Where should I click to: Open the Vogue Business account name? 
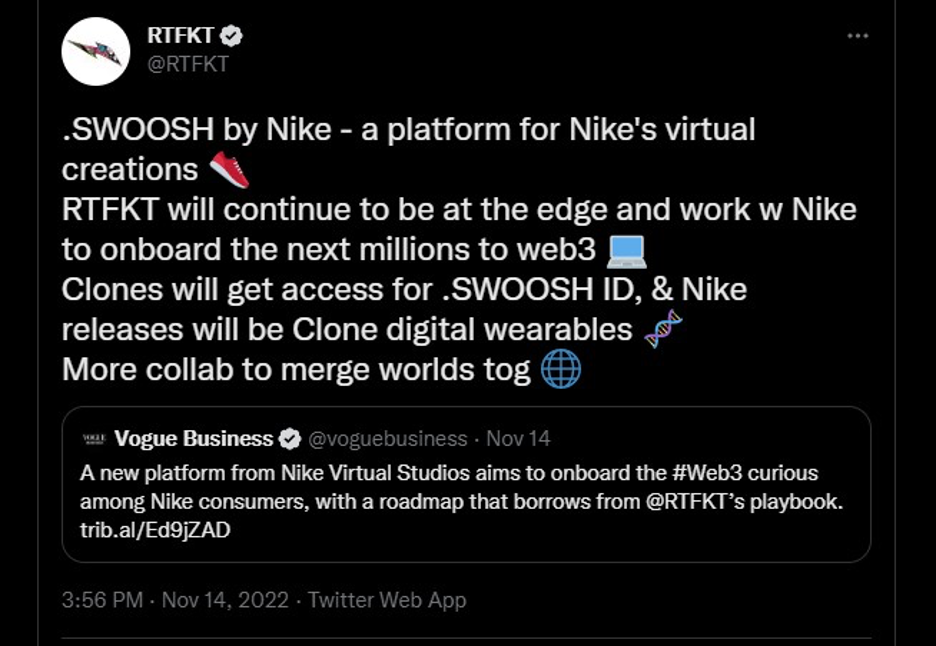(193, 439)
